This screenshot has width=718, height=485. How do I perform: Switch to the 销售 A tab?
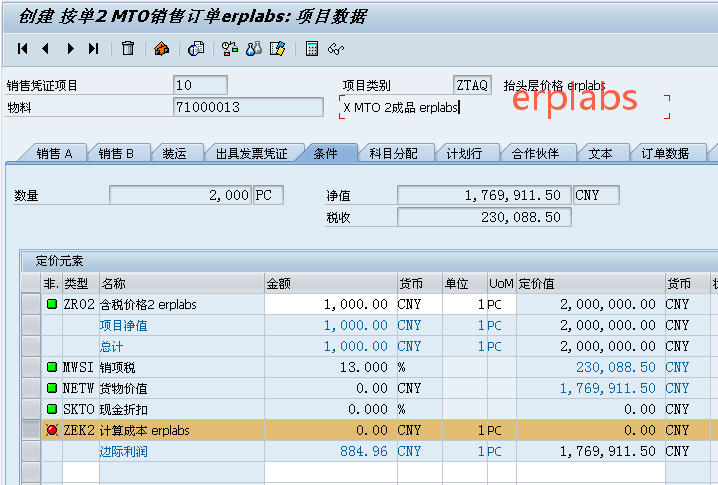pos(54,153)
